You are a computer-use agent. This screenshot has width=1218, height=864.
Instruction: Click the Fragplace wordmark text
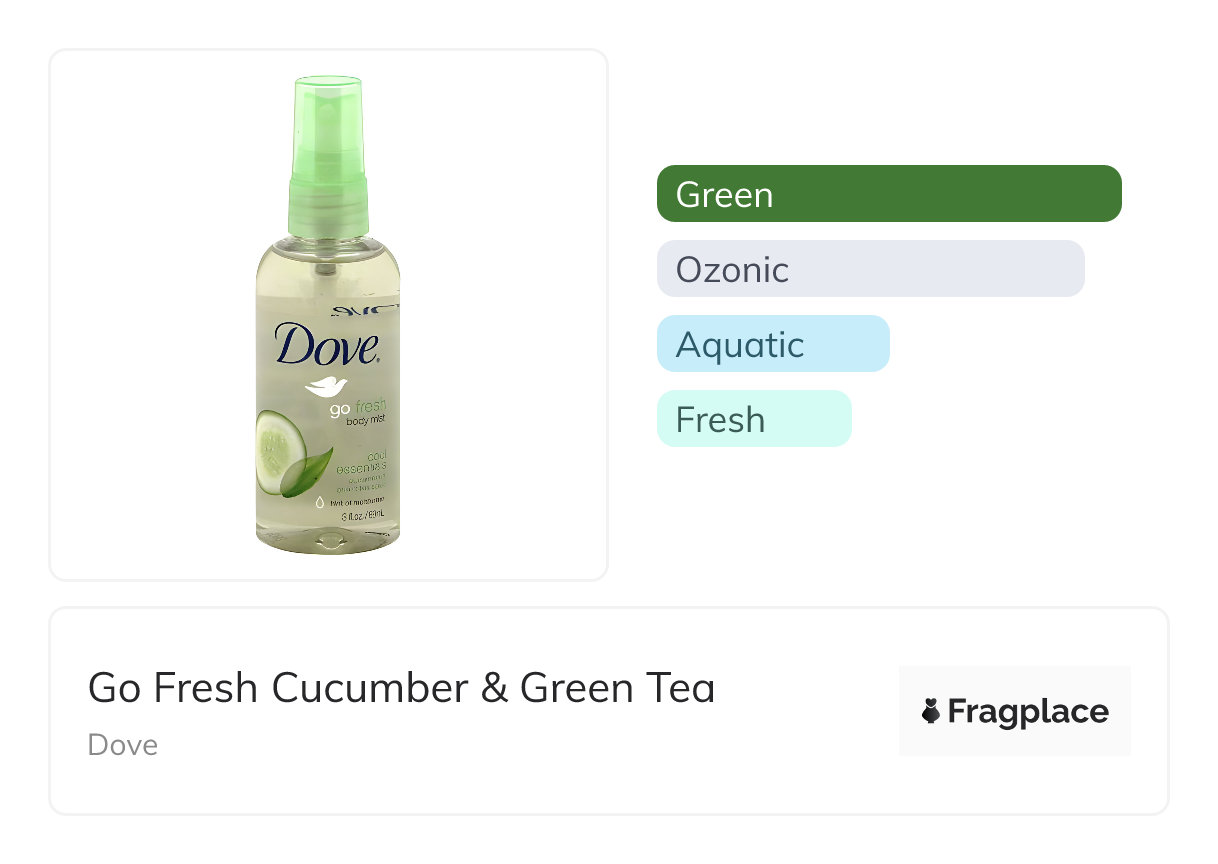click(x=1028, y=712)
